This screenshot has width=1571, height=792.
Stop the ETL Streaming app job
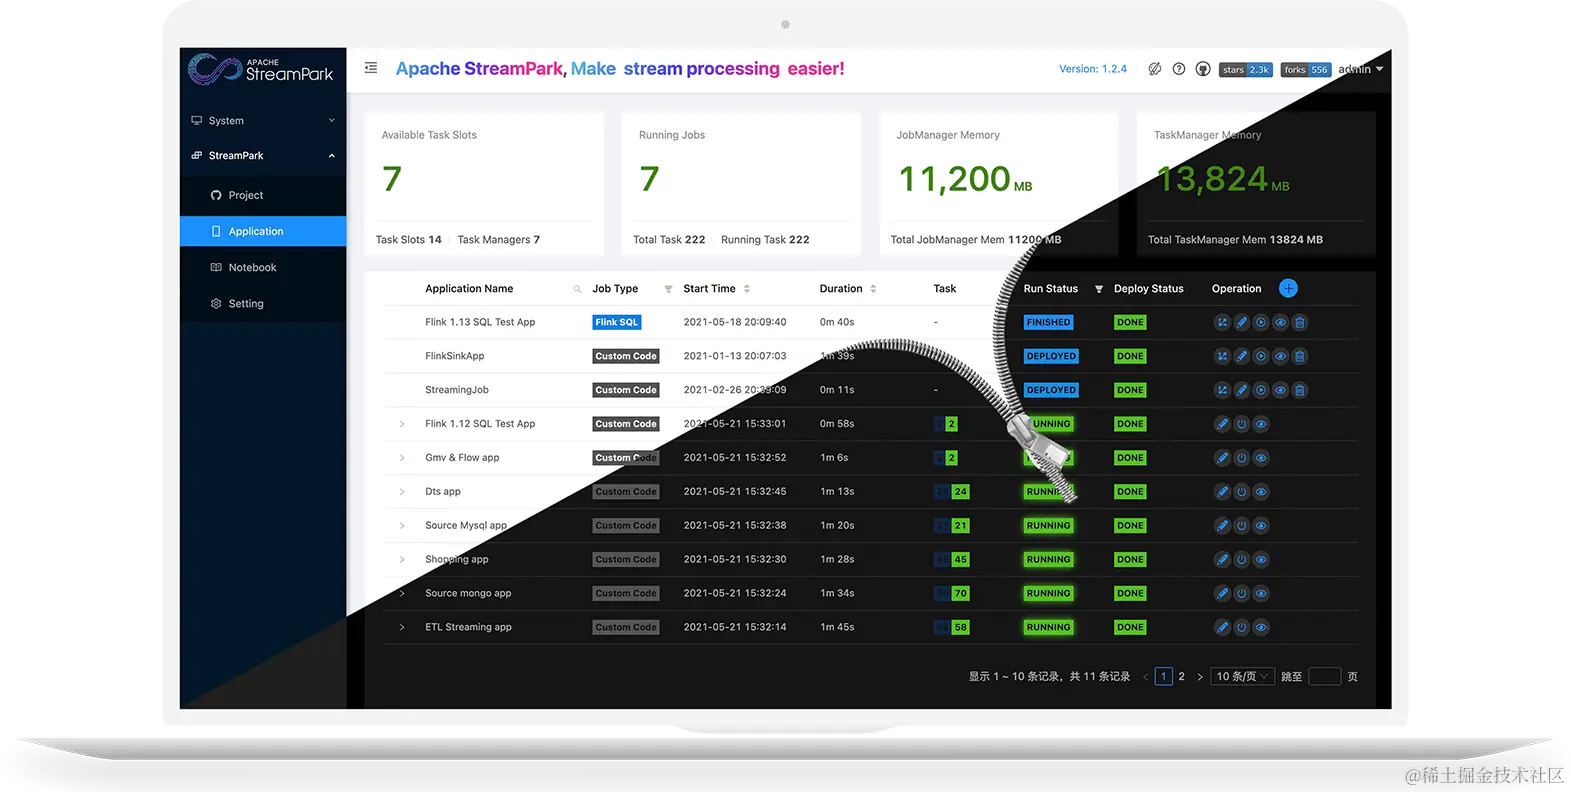(x=1241, y=627)
